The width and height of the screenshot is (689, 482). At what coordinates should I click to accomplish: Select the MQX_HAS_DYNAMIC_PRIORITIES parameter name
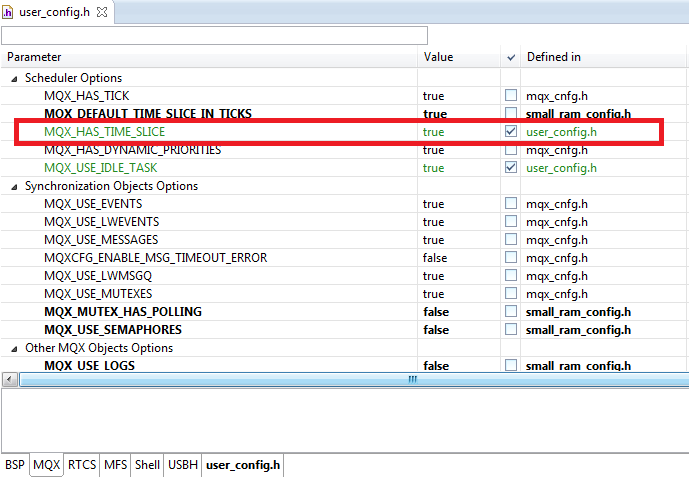tap(133, 151)
